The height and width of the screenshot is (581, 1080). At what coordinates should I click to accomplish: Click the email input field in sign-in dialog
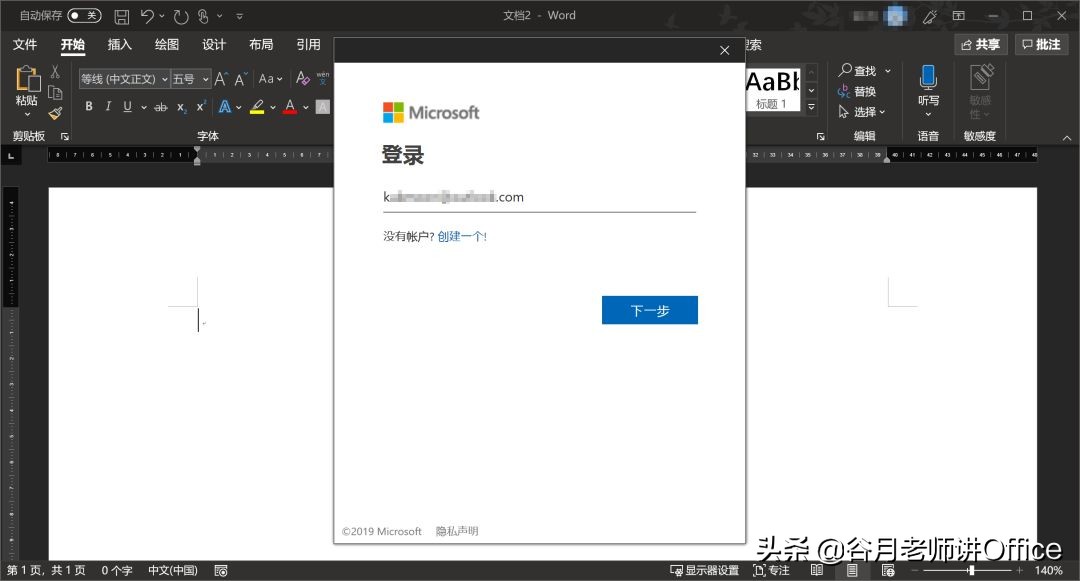pos(539,198)
